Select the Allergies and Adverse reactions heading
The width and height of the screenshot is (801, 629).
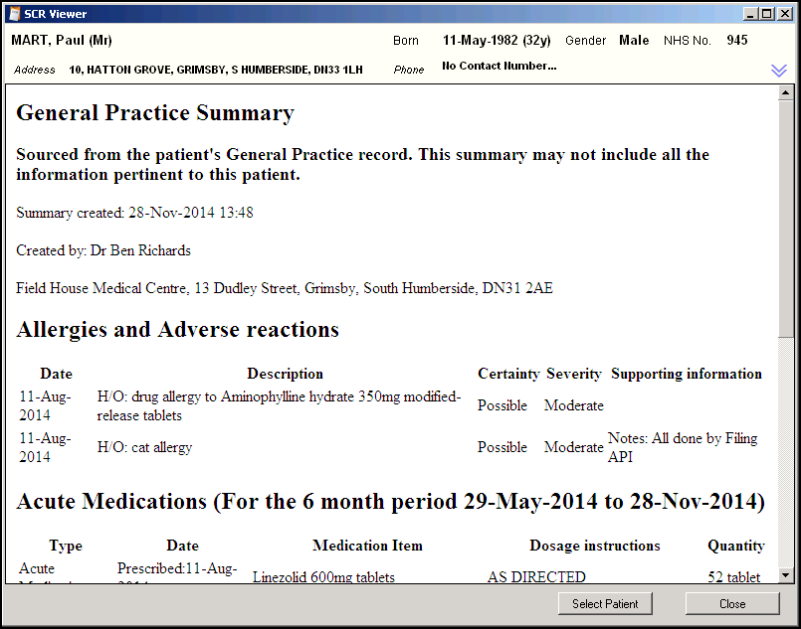pyautogui.click(x=177, y=330)
